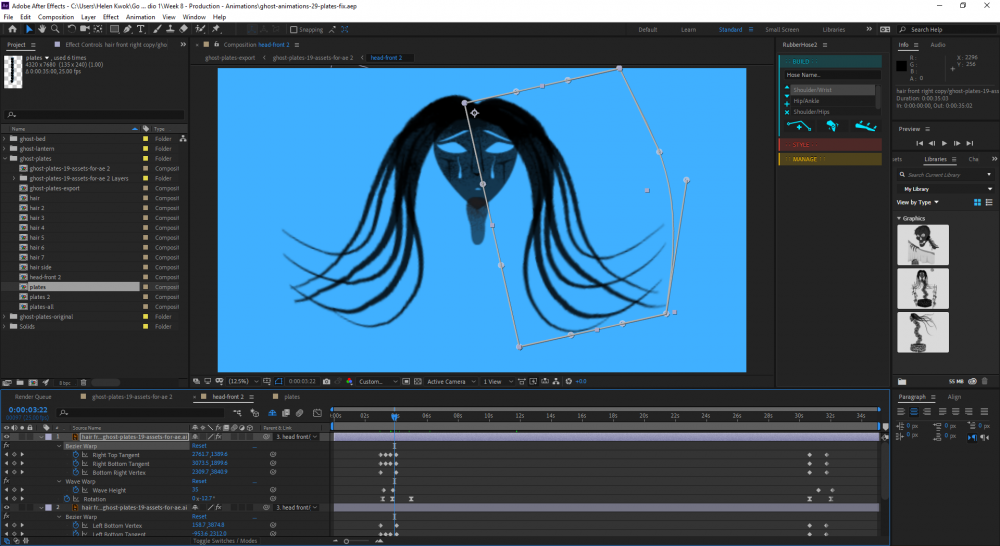
Task: Create new folder in Project panel
Action: (20, 383)
